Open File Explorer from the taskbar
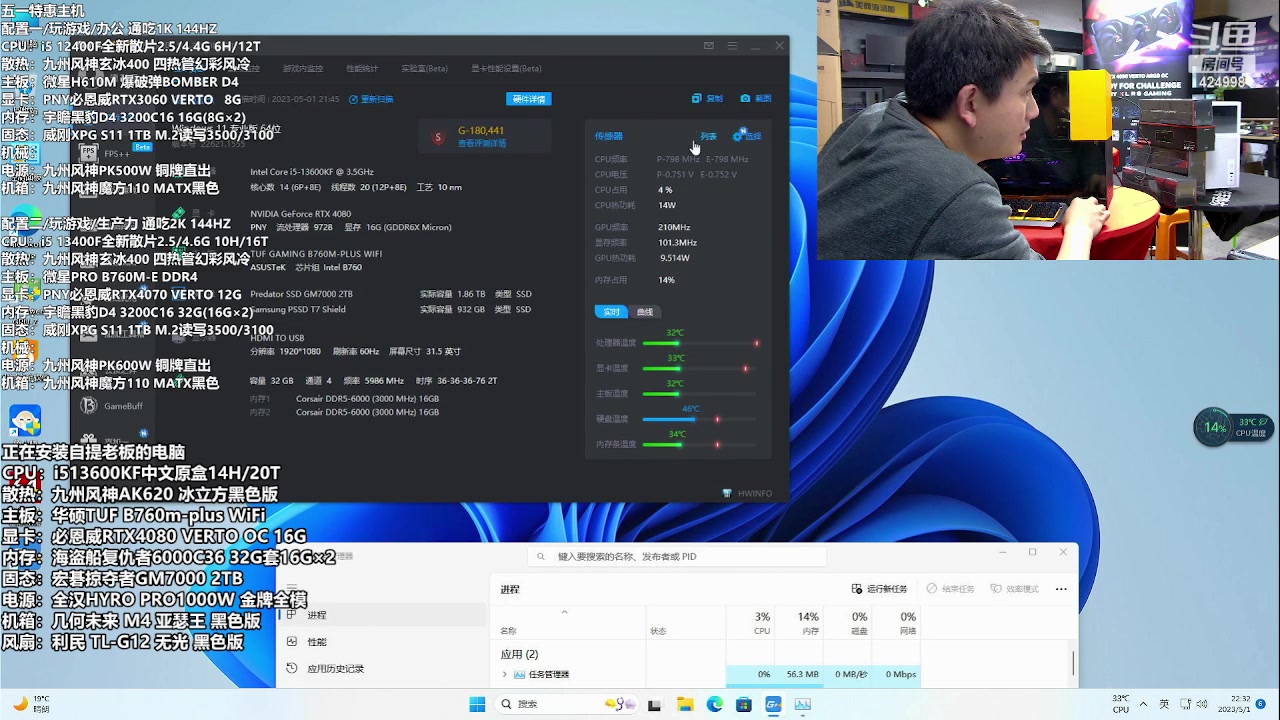Image resolution: width=1280 pixels, height=720 pixels. pos(685,704)
